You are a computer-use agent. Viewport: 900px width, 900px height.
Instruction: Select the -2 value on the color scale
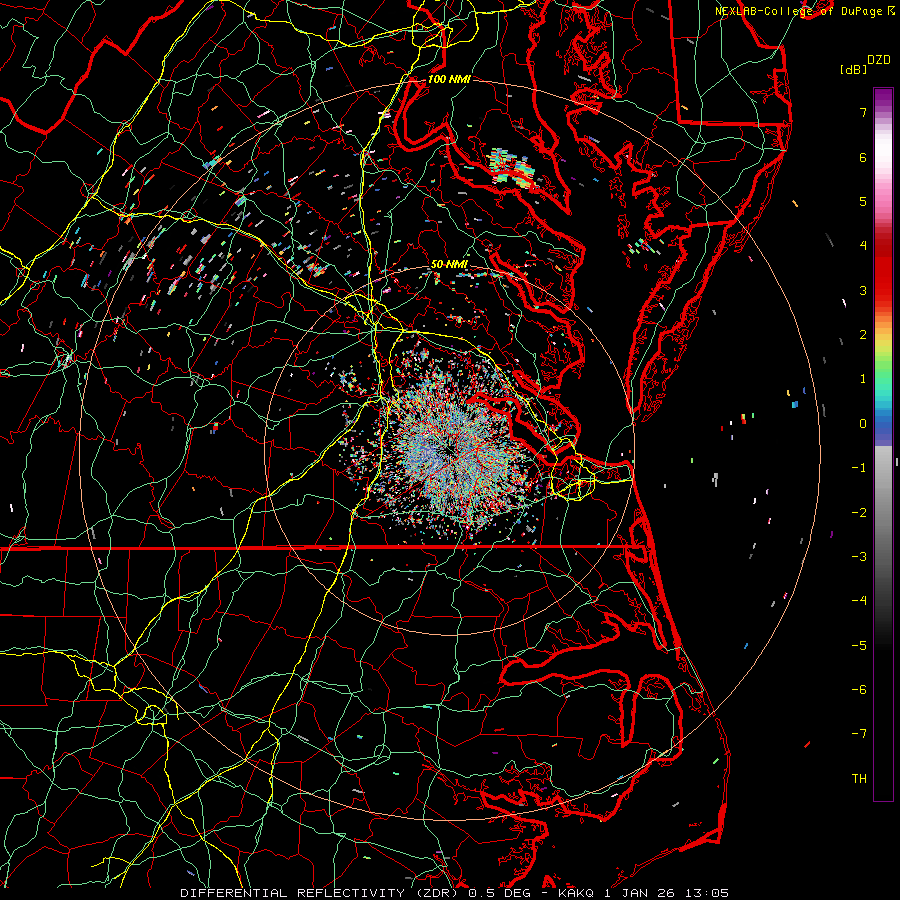coord(859,512)
